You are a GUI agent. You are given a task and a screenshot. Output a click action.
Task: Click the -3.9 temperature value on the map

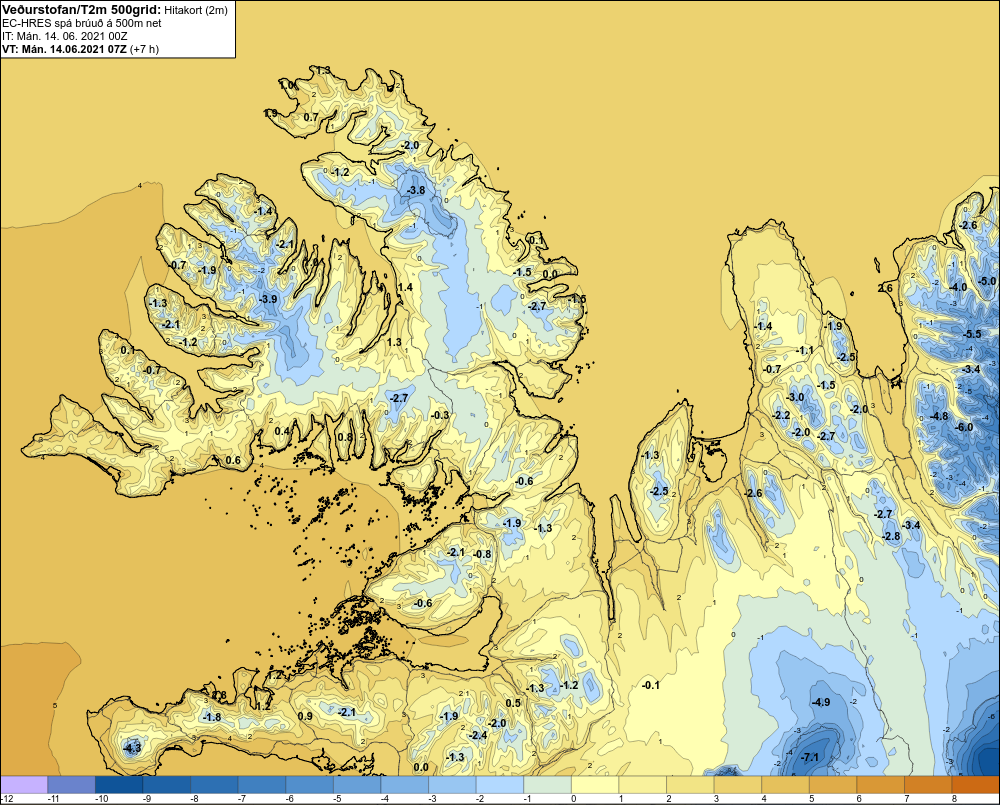(x=268, y=299)
